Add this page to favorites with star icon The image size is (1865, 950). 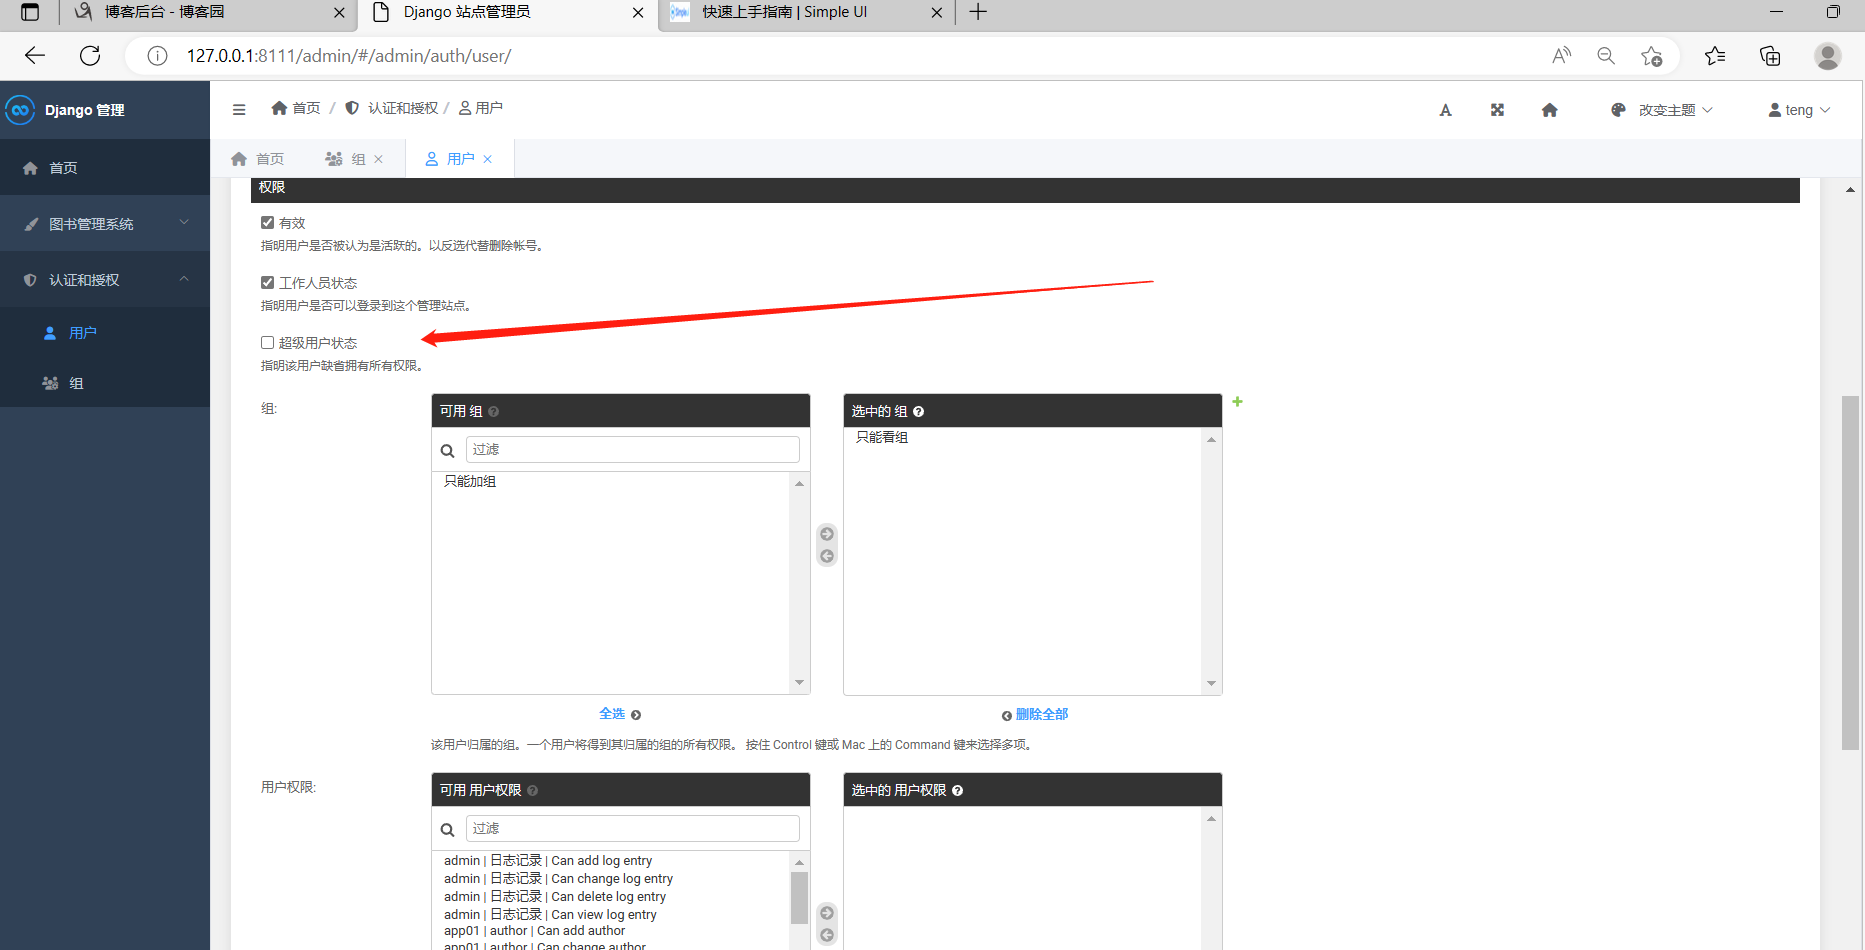(x=1651, y=56)
